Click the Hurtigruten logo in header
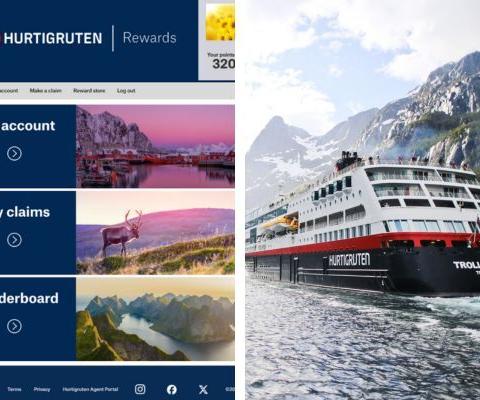 coord(51,38)
